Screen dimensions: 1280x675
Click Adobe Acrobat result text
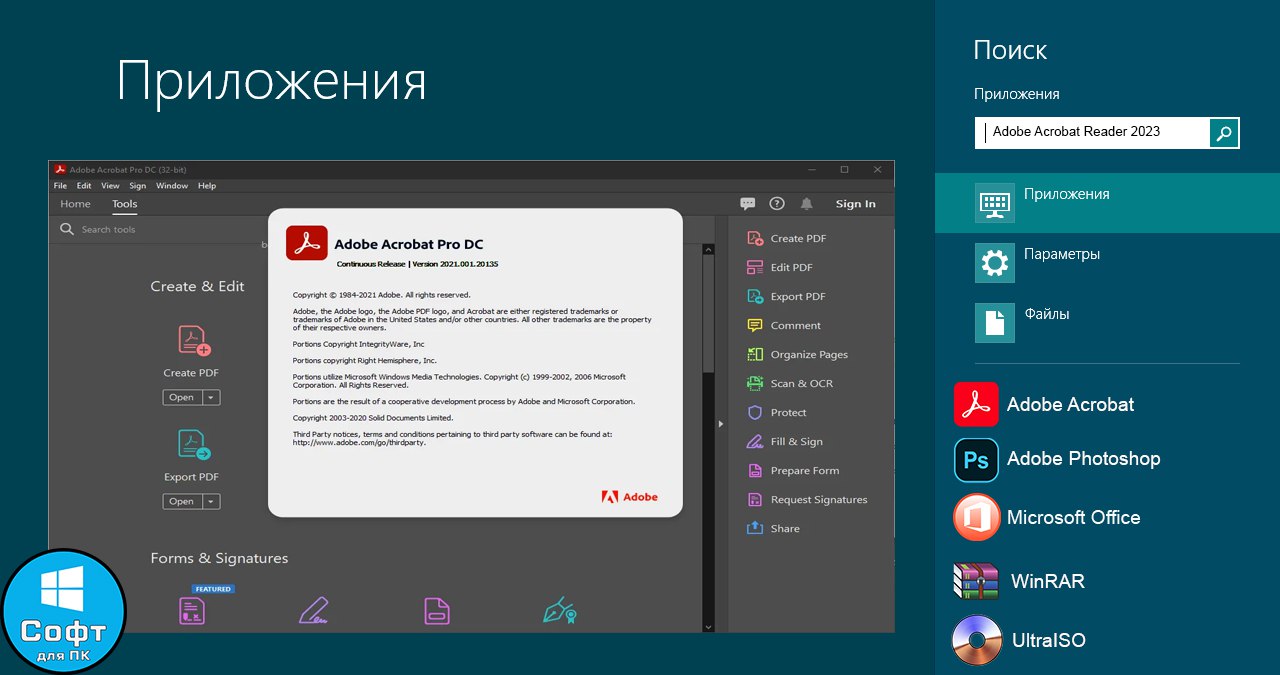pos(1070,405)
